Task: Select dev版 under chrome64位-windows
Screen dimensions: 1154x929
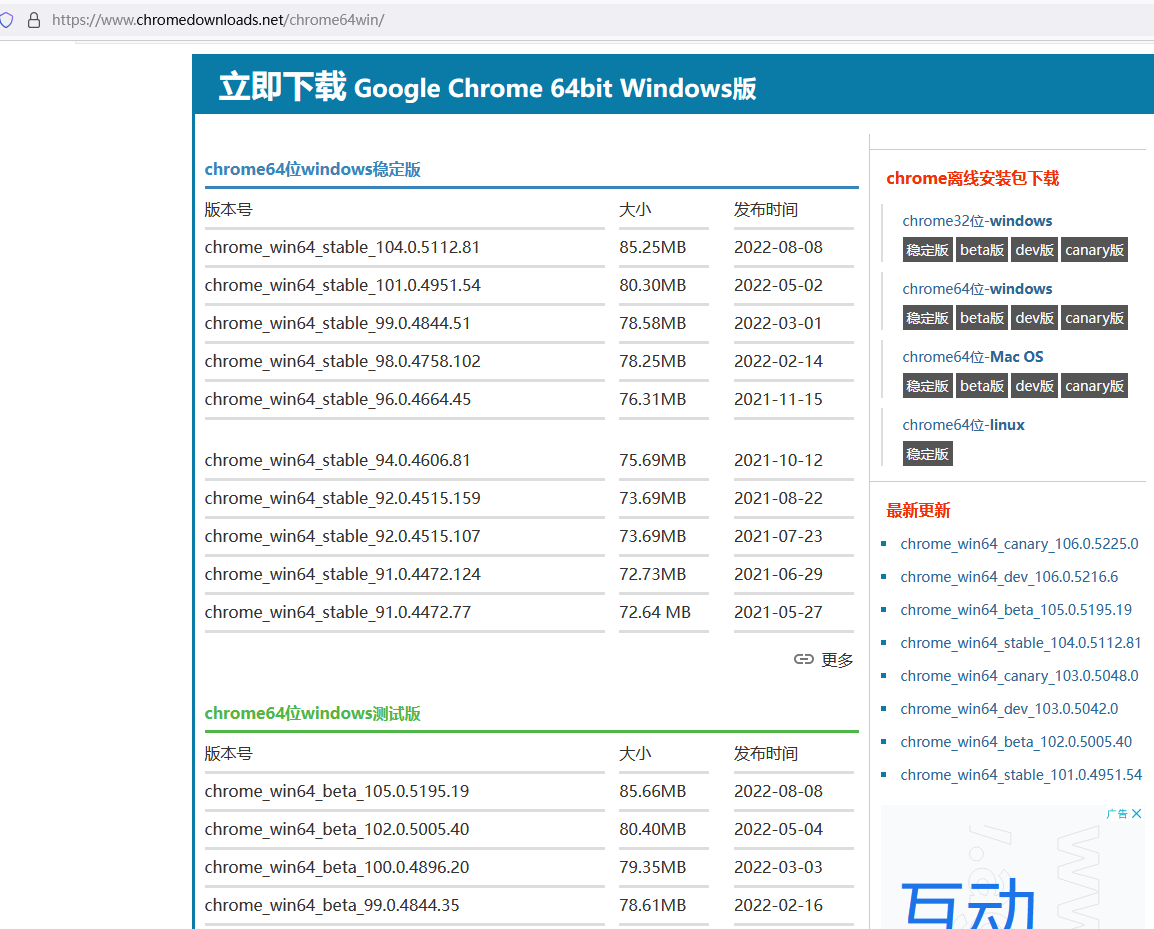Action: tap(1034, 318)
